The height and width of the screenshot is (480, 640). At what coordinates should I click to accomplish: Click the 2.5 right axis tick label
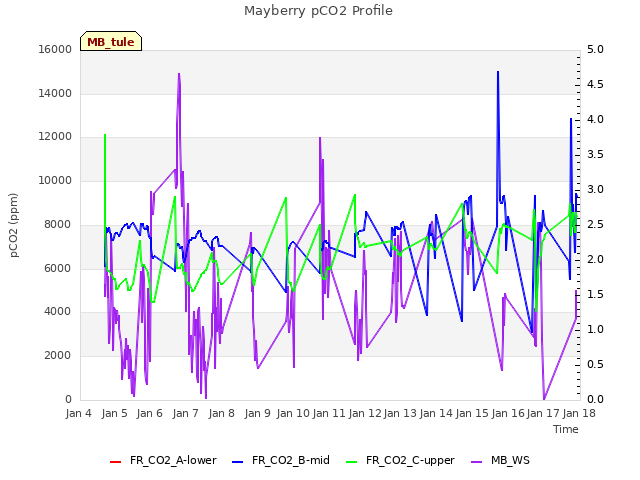click(x=595, y=224)
